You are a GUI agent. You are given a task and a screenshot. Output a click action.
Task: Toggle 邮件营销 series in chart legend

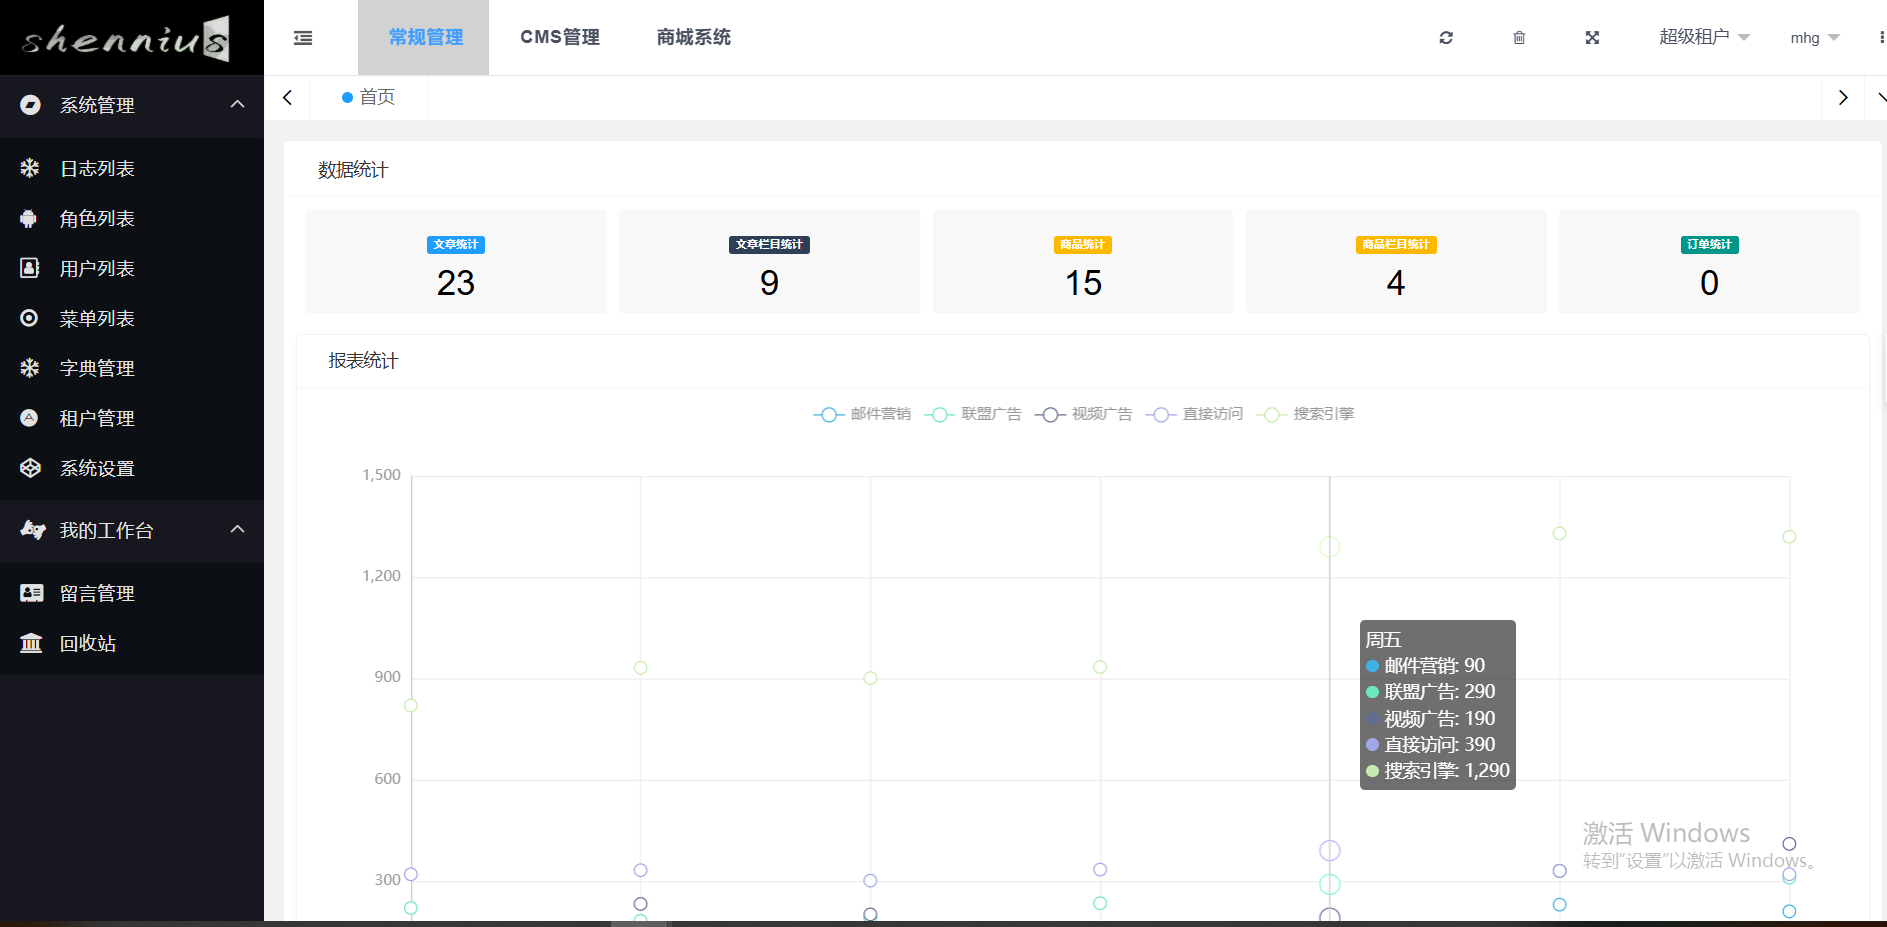(862, 414)
